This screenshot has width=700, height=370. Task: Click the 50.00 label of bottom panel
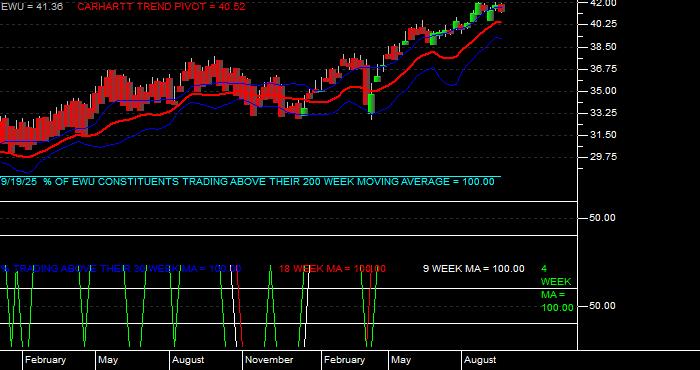tap(603, 306)
